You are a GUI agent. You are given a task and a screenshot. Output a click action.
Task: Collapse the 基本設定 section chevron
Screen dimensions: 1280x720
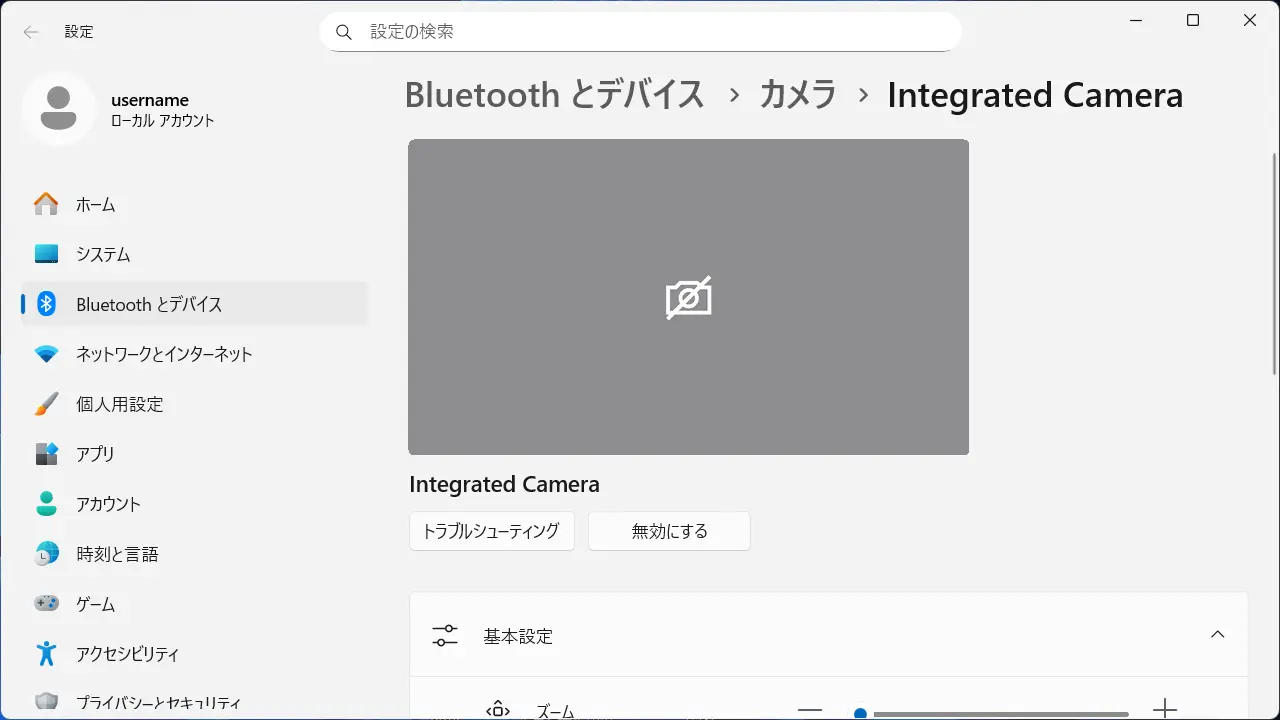pos(1217,635)
